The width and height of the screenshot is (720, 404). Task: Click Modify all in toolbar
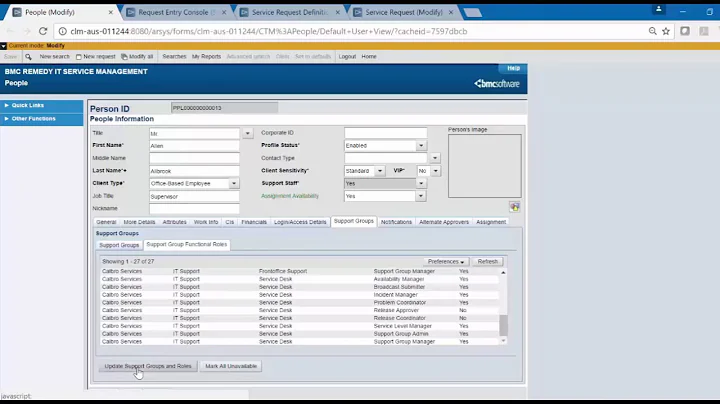[137, 56]
